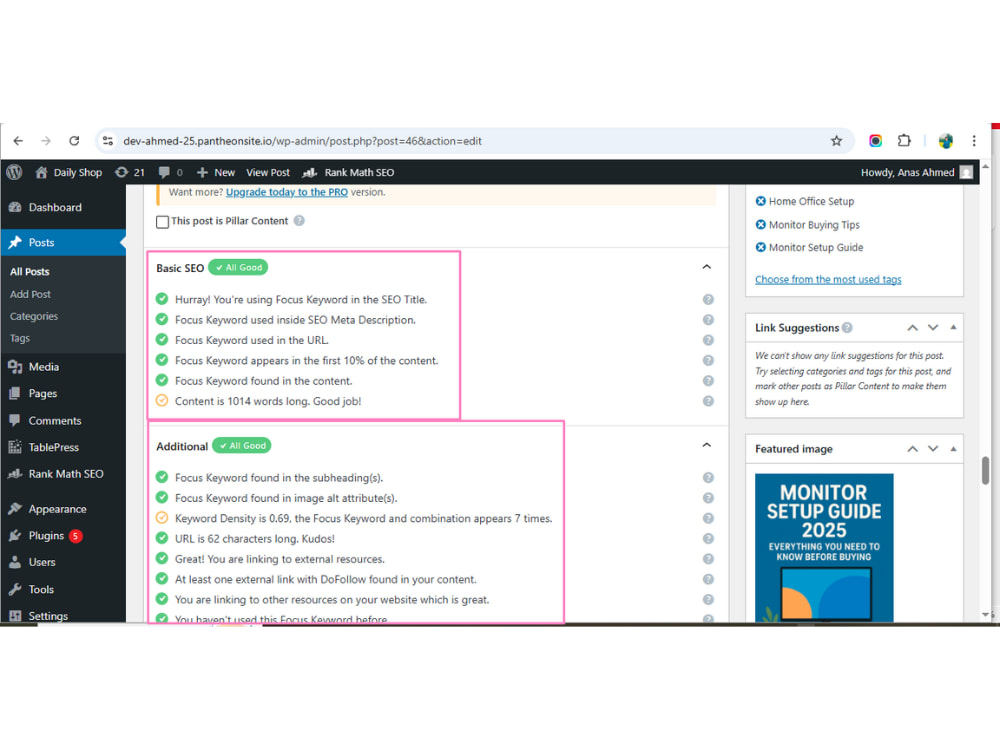
Task: Collapse the Additional section
Action: click(707, 445)
